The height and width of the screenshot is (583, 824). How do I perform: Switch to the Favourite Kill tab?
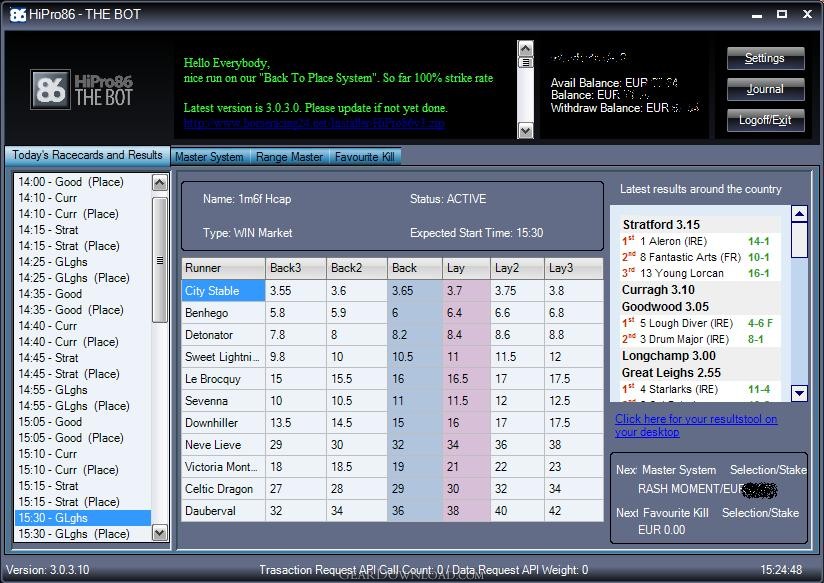pyautogui.click(x=365, y=157)
